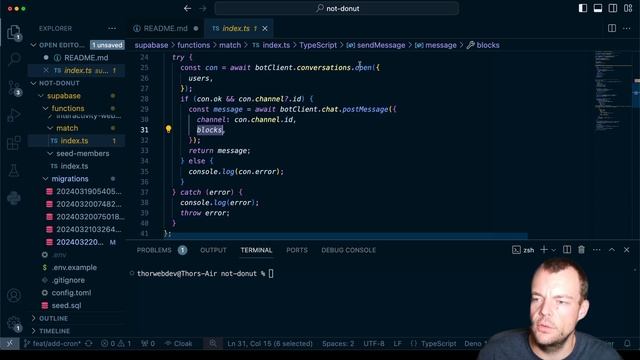The height and width of the screenshot is (360, 640).
Task: Open the Source Control view
Action: (x=14, y=88)
